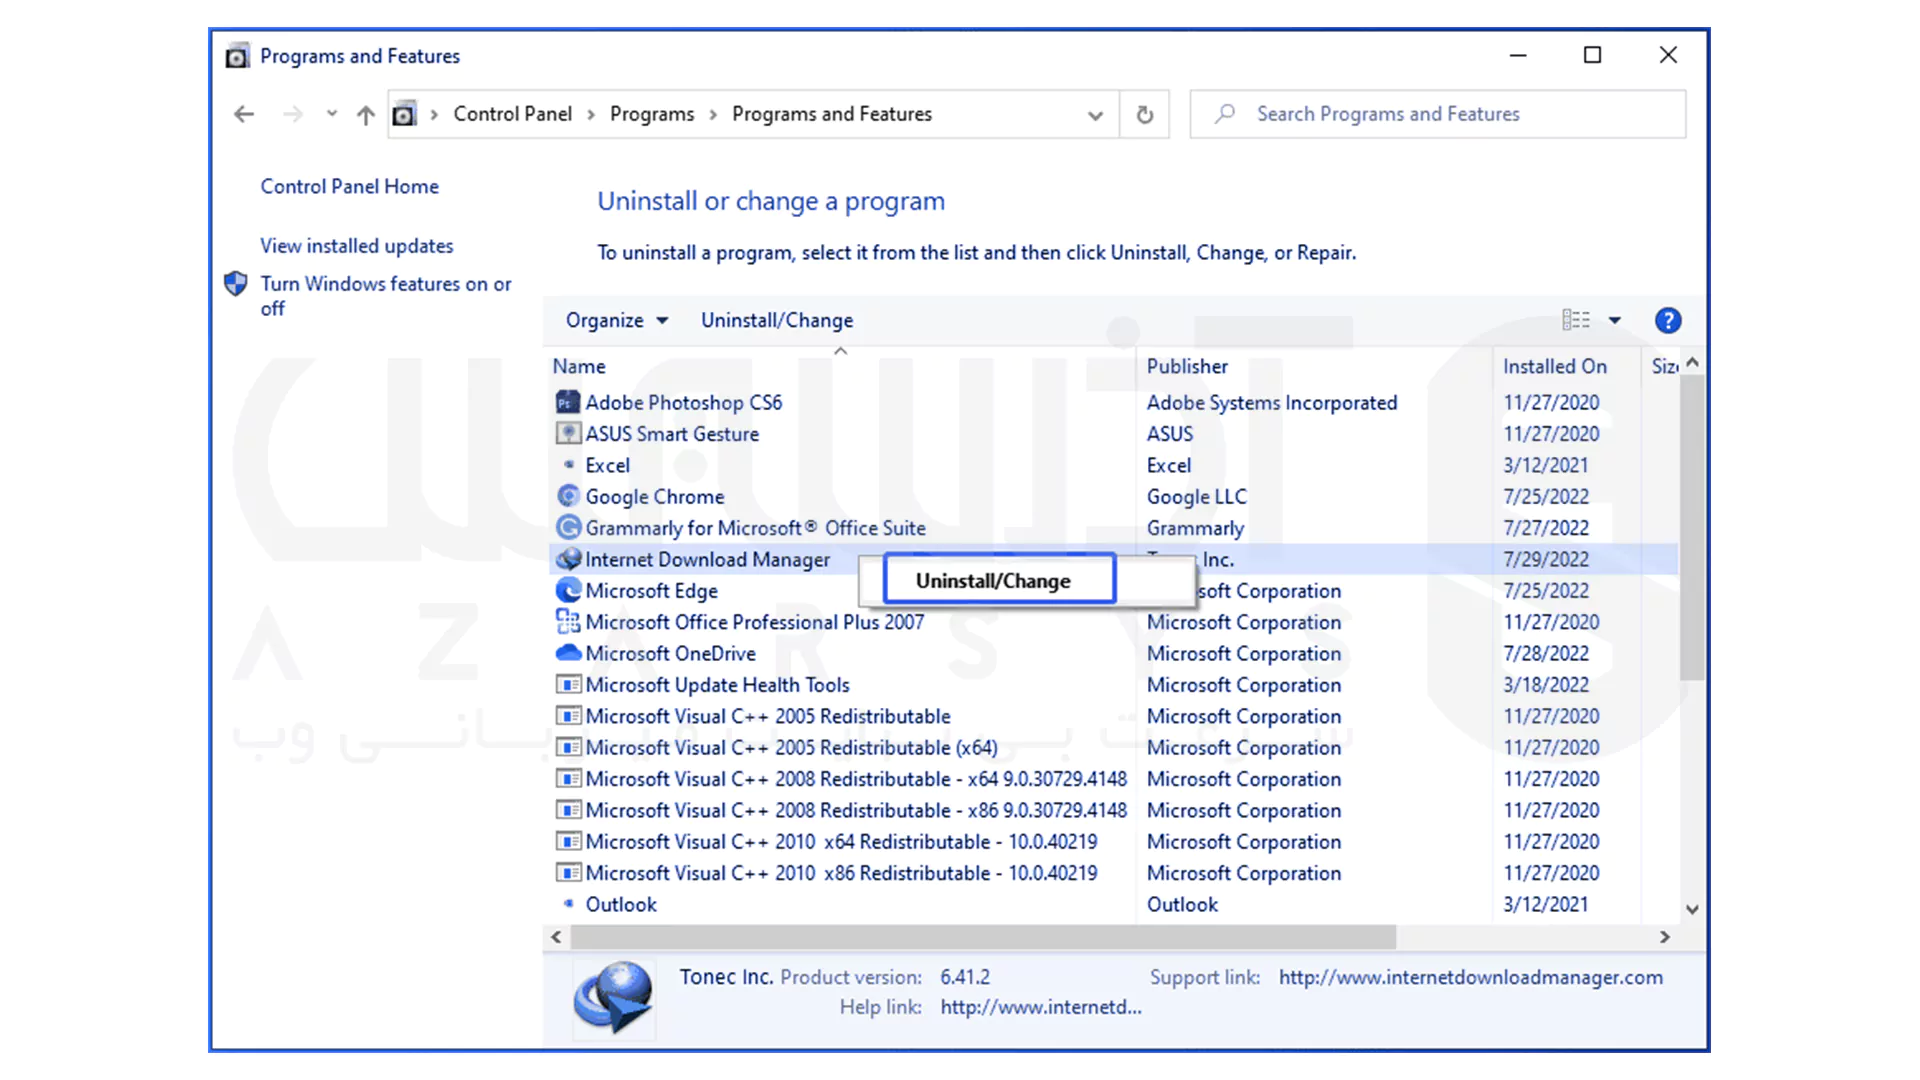Screen dimensions: 1920x1080
Task: Select Visual C++ 2008 Redistributable x64 9.0.30729.4148
Action: coord(1112,778)
